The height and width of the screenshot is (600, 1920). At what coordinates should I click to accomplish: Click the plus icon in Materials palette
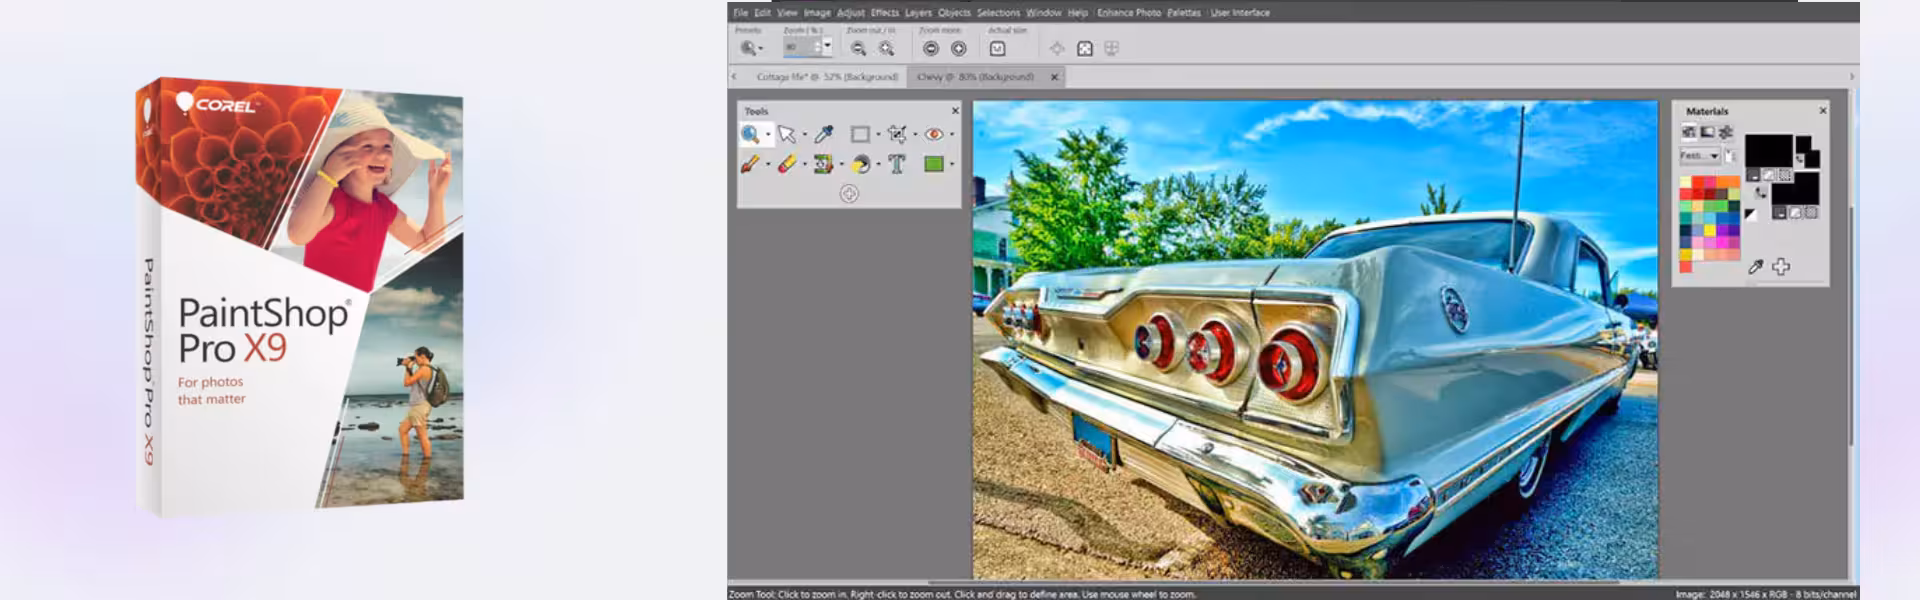coord(1781,266)
